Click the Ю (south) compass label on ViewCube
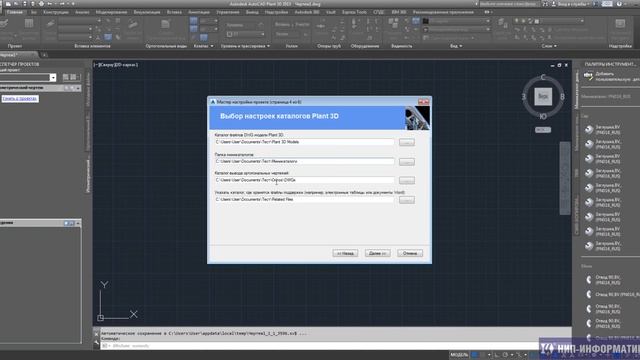 tap(543, 117)
